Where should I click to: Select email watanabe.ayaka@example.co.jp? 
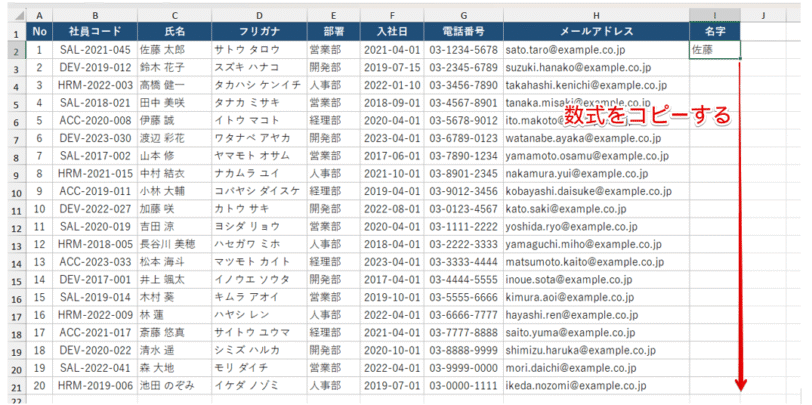click(x=596, y=138)
